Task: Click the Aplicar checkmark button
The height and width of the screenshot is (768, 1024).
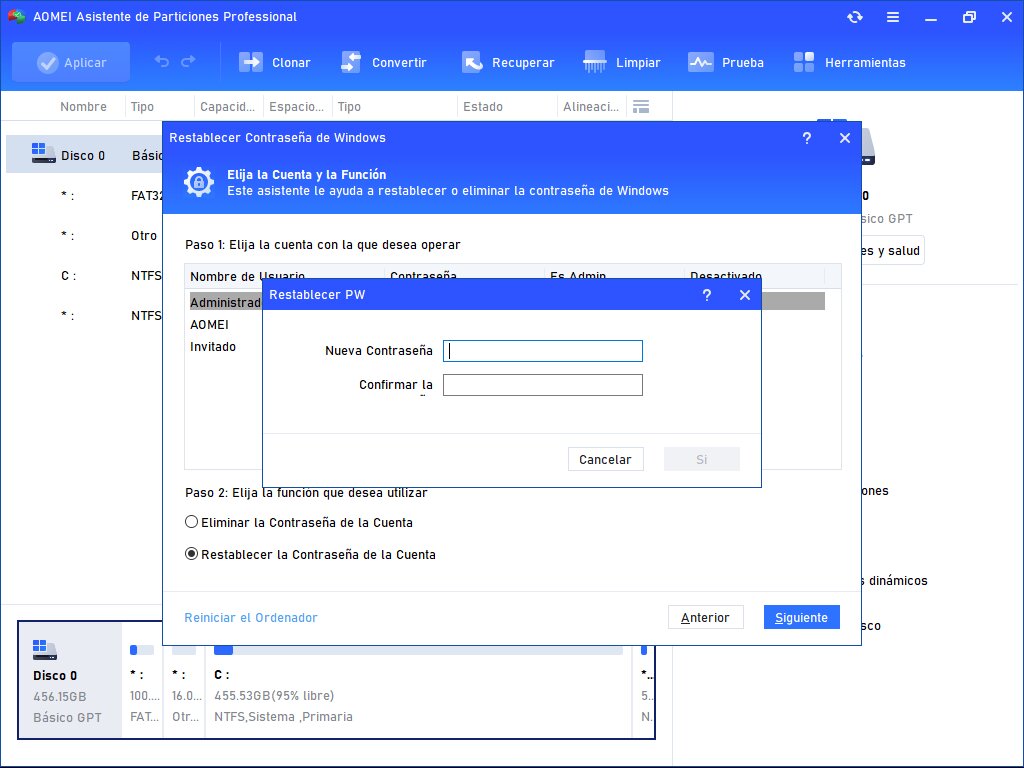Action: point(71,63)
